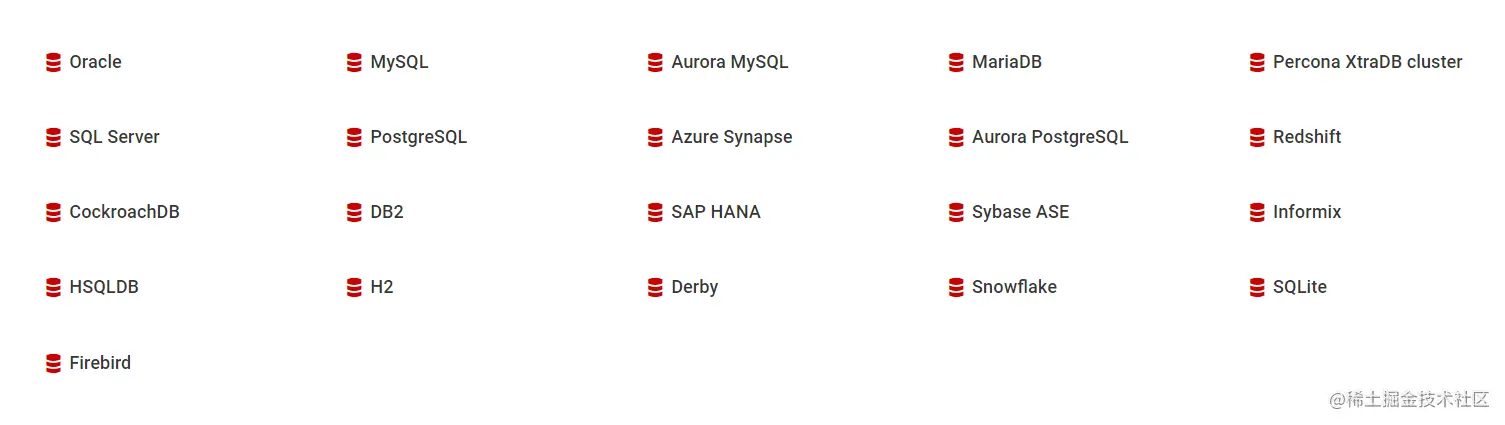Open the Sybase ASE link
1505x425 pixels.
1020,212
